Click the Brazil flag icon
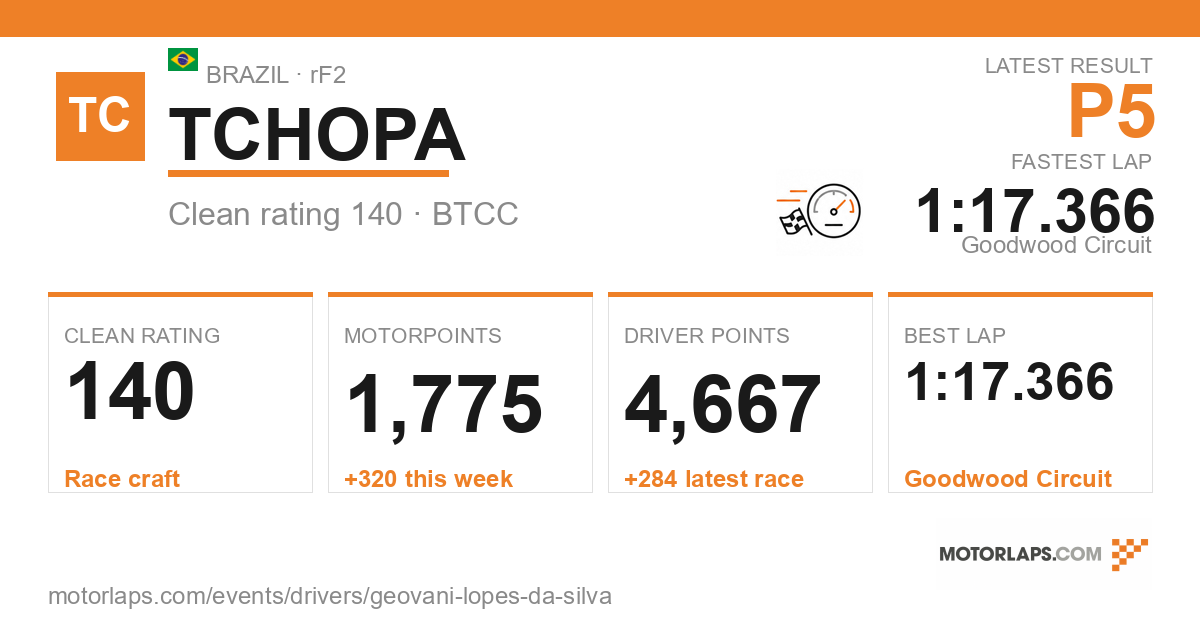This screenshot has width=1200, height=630. click(x=183, y=60)
